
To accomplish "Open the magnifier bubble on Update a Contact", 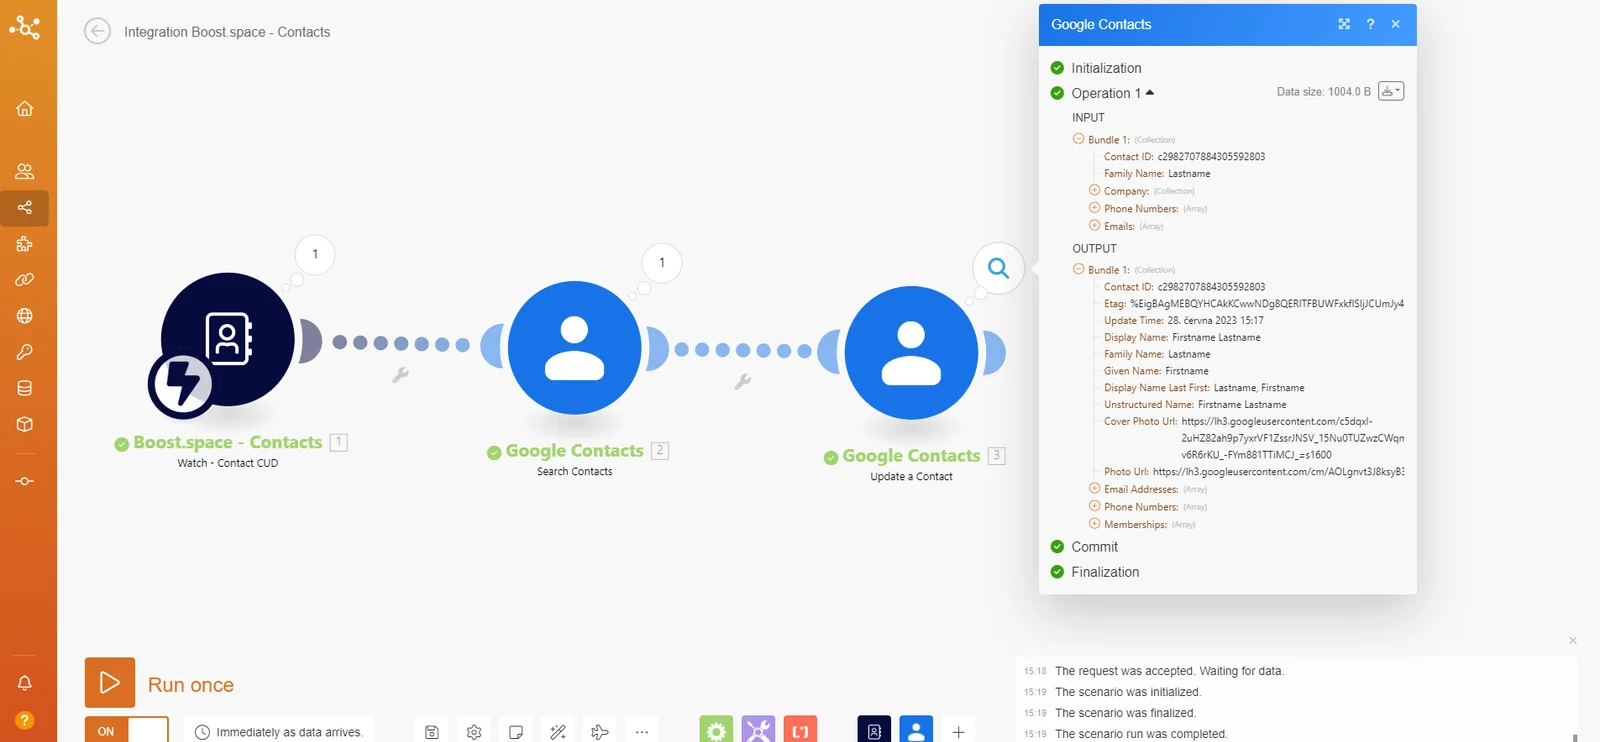I will pyautogui.click(x=998, y=268).
